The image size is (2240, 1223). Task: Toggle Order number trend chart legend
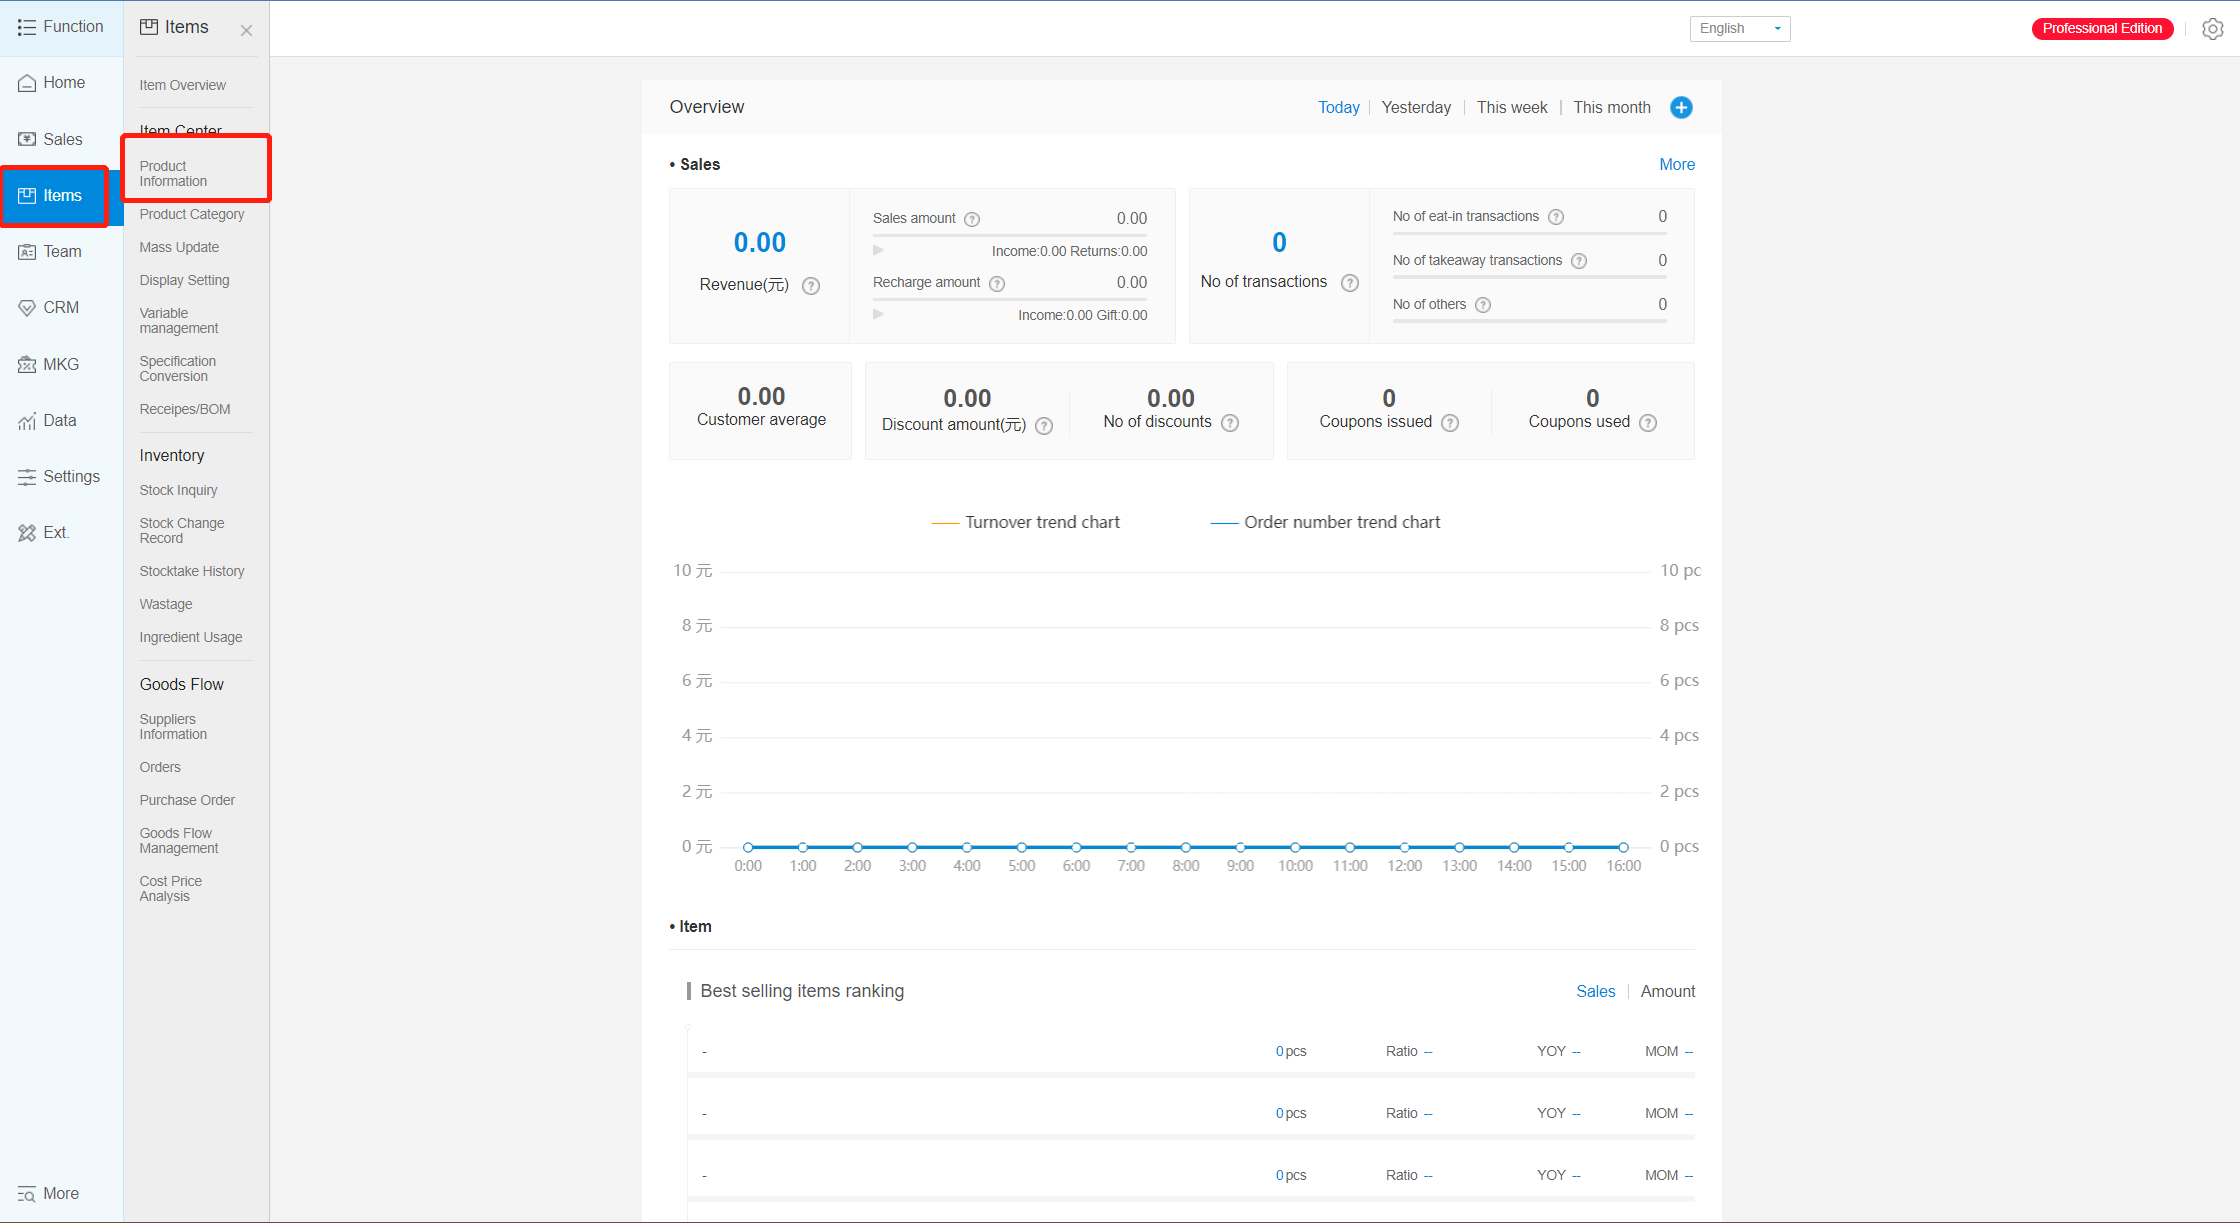pos(1326,522)
